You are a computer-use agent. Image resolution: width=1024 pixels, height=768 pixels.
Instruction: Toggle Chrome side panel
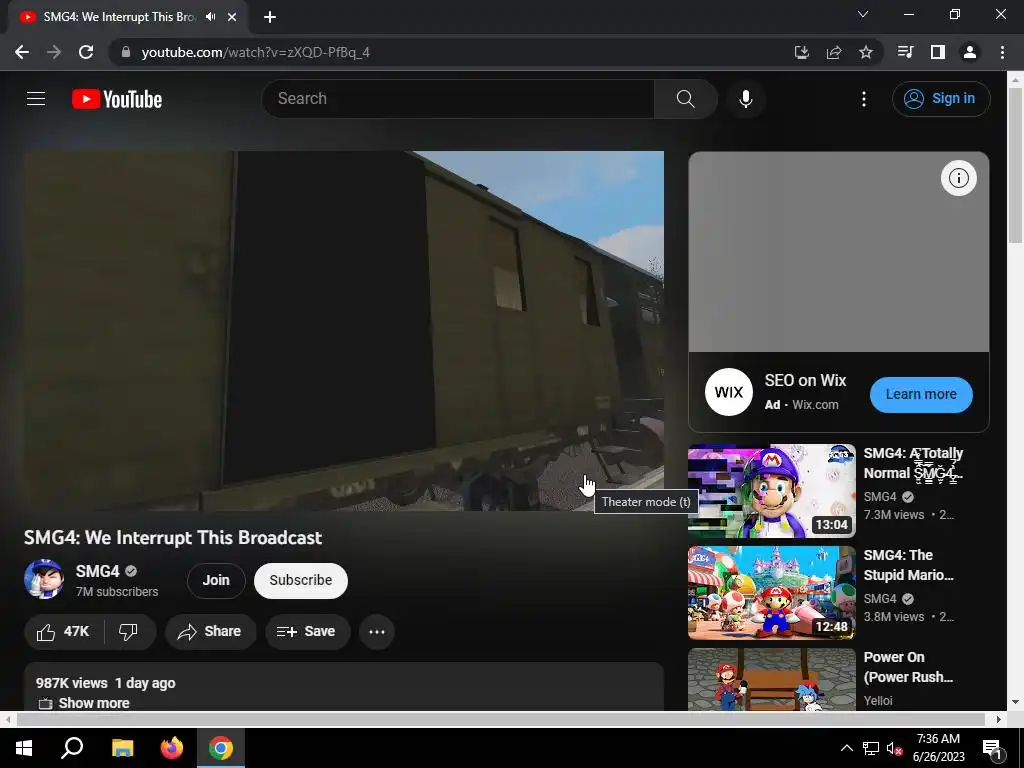[937, 52]
